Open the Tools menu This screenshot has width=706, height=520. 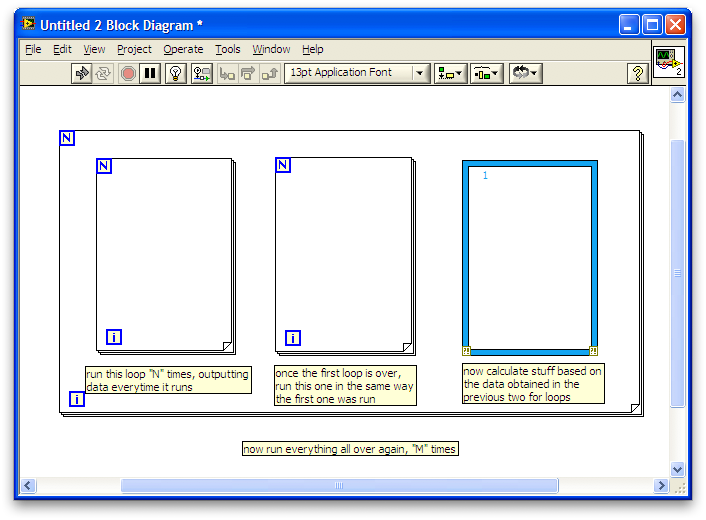pos(227,49)
